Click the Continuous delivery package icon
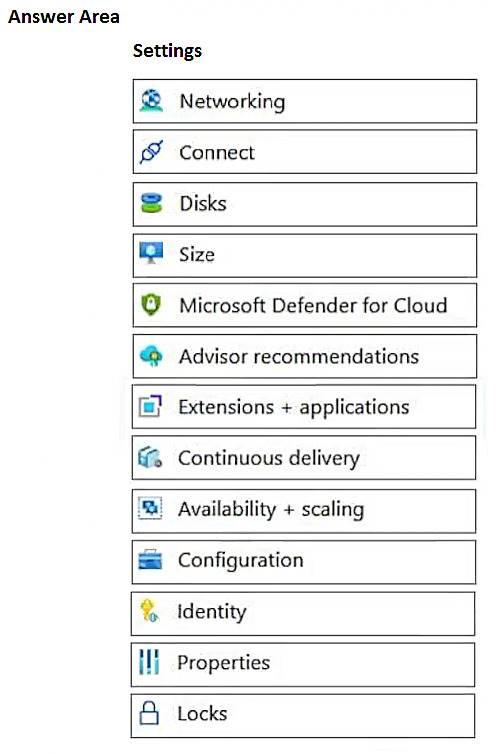The image size is (502, 754). pyautogui.click(x=150, y=457)
